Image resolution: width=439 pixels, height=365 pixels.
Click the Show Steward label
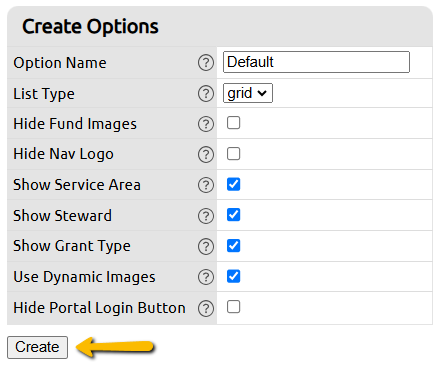(62, 216)
